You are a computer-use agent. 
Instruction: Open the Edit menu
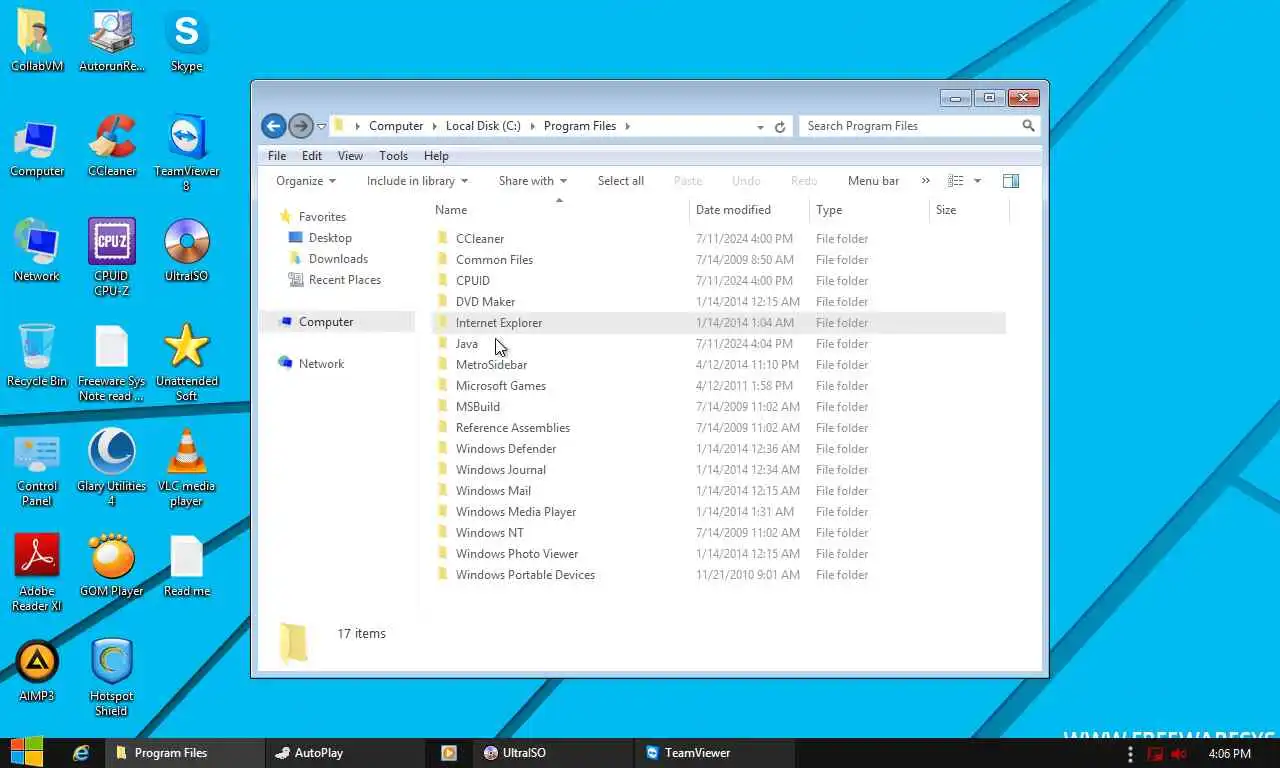312,156
